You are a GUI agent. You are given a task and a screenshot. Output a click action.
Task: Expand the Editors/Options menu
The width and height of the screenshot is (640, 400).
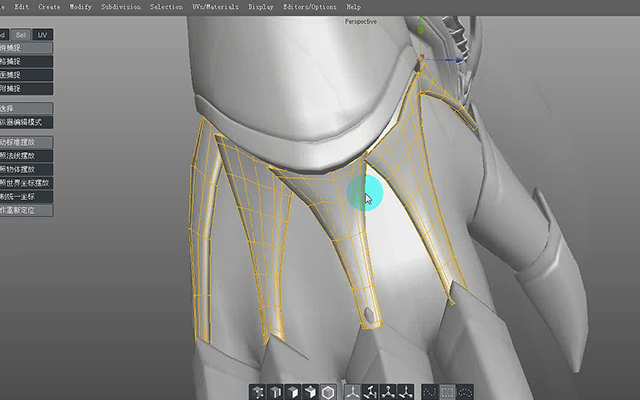310,7
